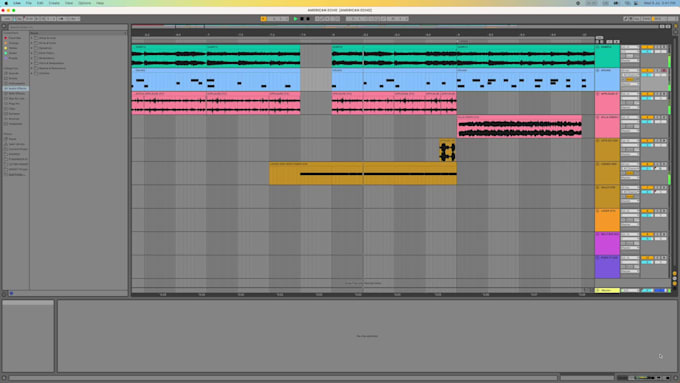This screenshot has width=680, height=383.
Task: Toggle Draw Mode pencil in top-right control bar
Action: point(625,19)
